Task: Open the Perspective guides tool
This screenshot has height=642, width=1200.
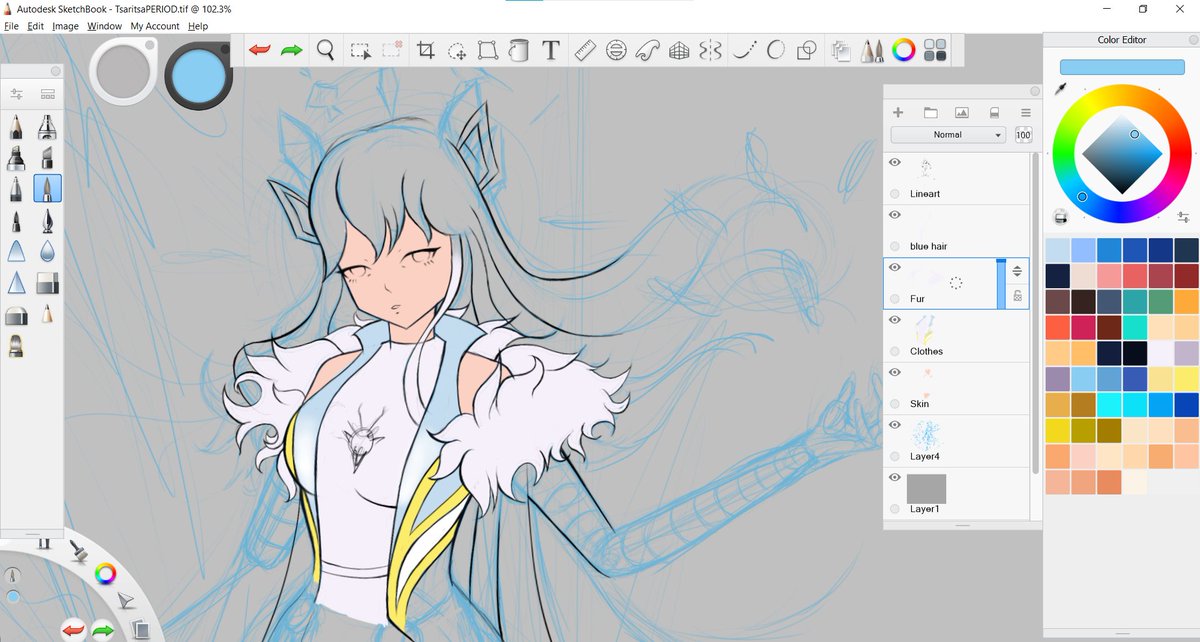Action: click(x=679, y=50)
